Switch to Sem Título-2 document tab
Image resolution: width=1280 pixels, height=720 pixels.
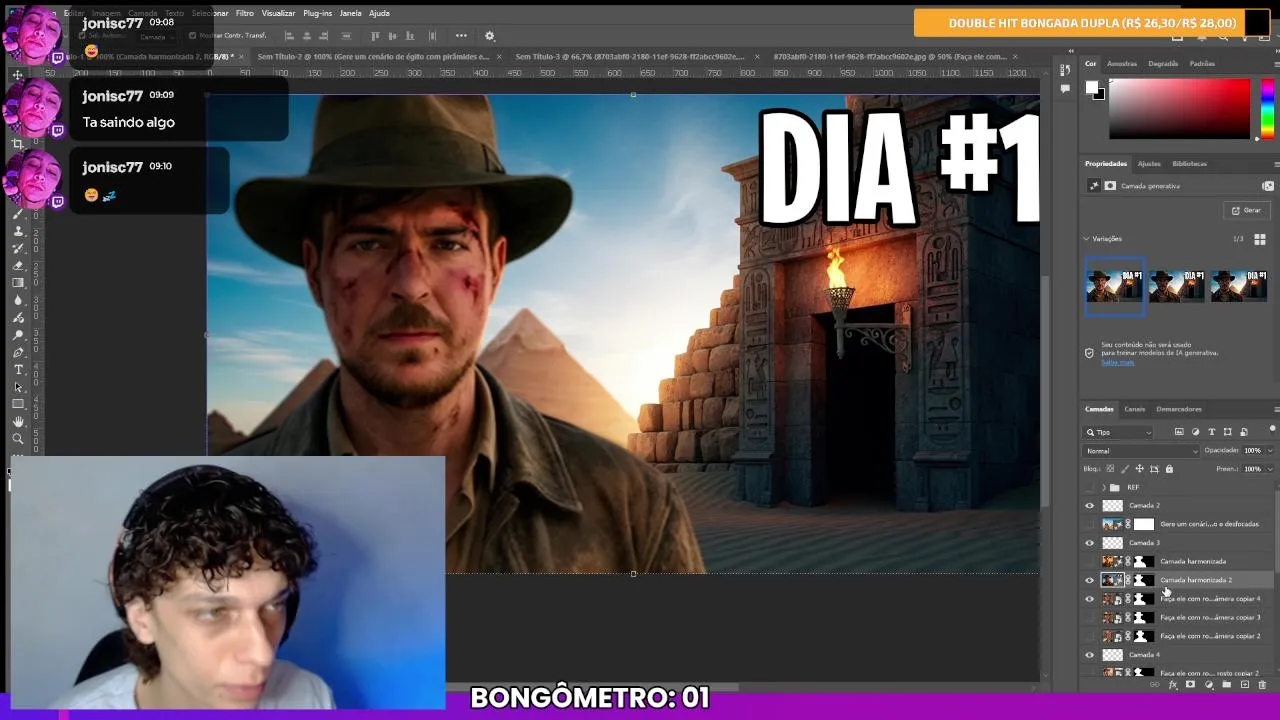click(373, 57)
